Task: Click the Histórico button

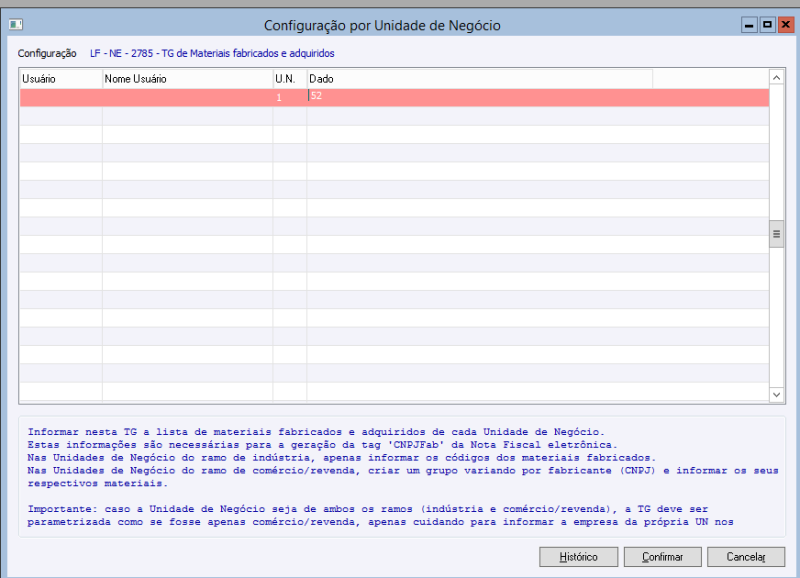Action: click(579, 557)
